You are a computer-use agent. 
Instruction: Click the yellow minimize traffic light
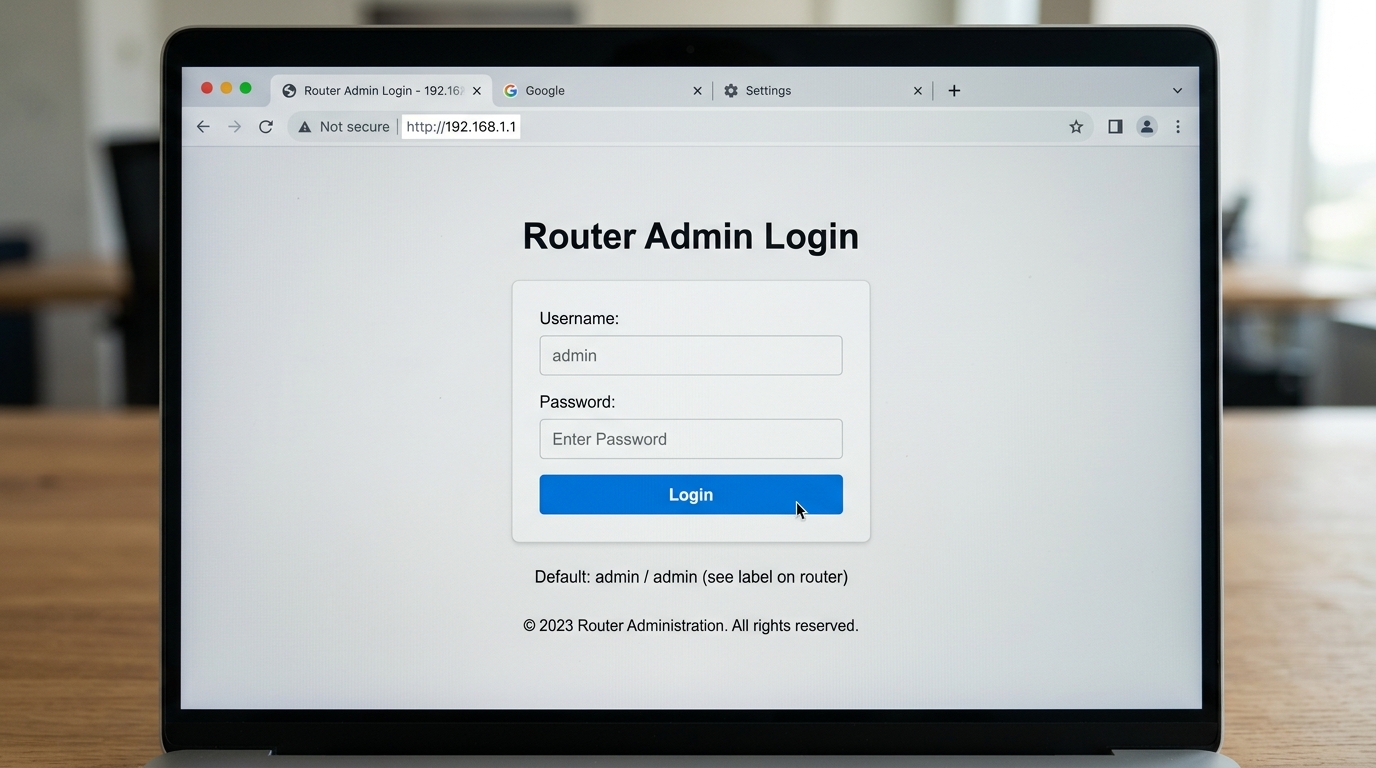click(x=226, y=87)
